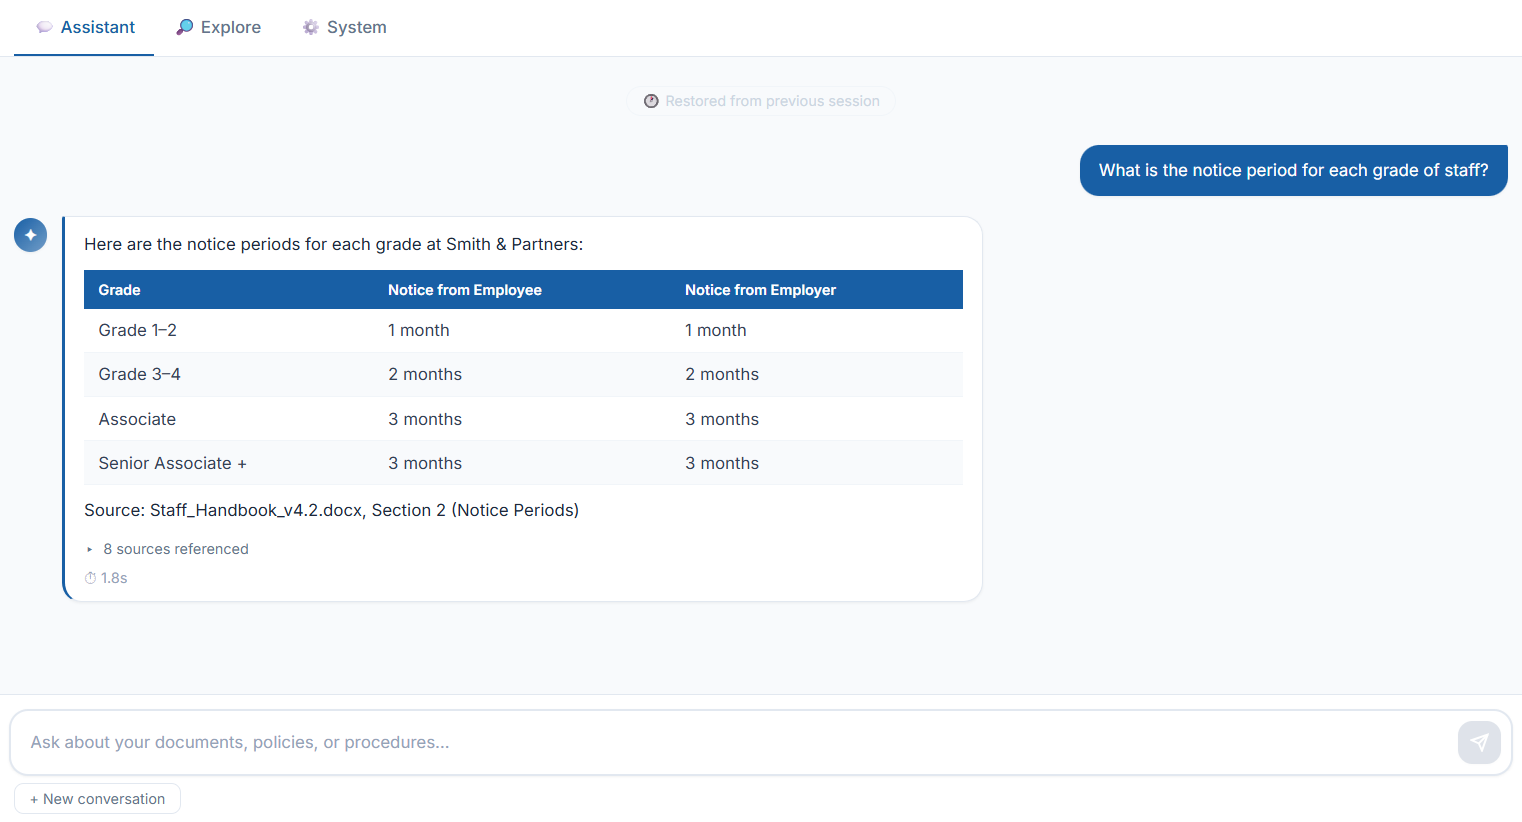Open the Explore tab
The width and height of the screenshot is (1522, 822).
[x=218, y=27]
